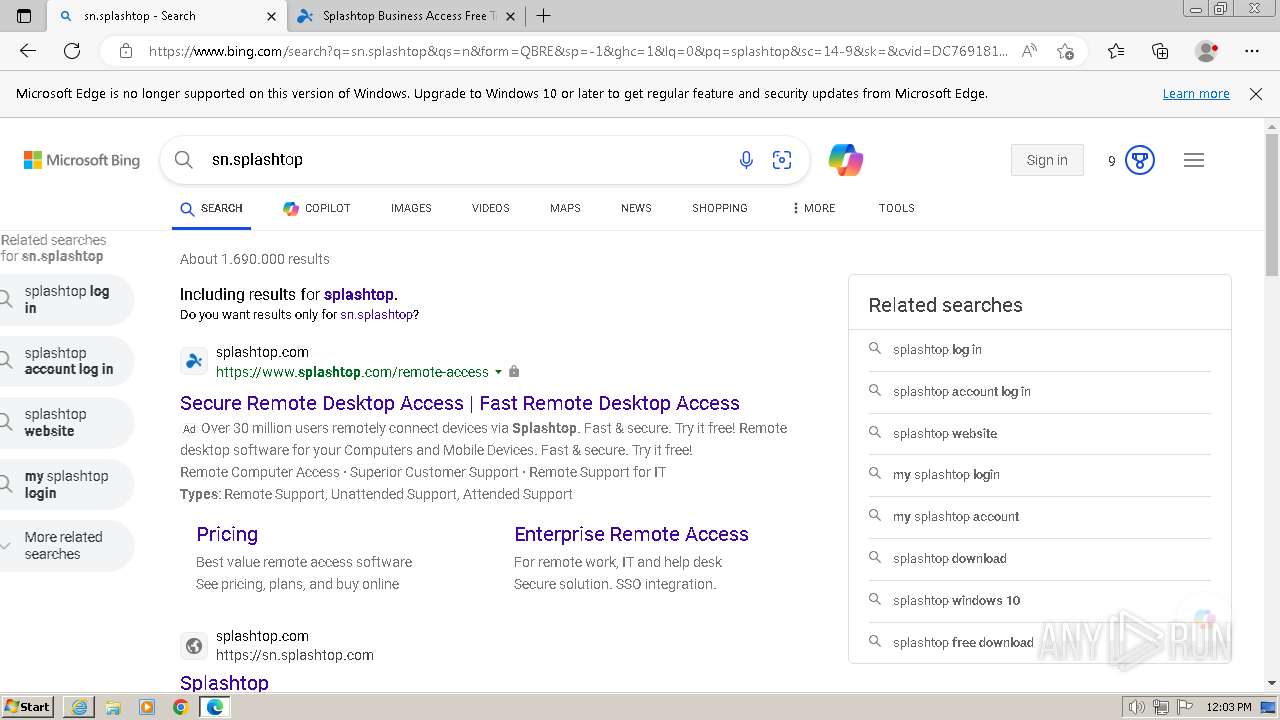Screen dimensions: 1280x720
Task: Open Secure Remote Desktop Access ad title
Action: [x=460, y=403]
